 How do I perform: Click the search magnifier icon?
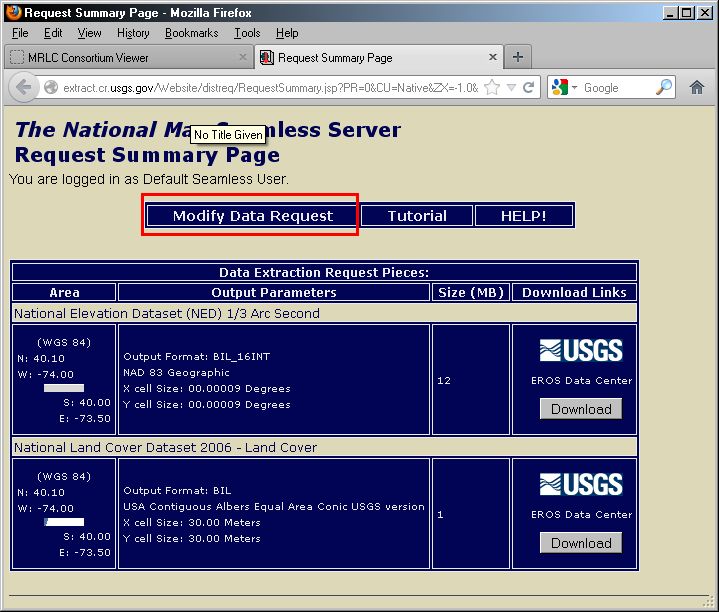[664, 88]
